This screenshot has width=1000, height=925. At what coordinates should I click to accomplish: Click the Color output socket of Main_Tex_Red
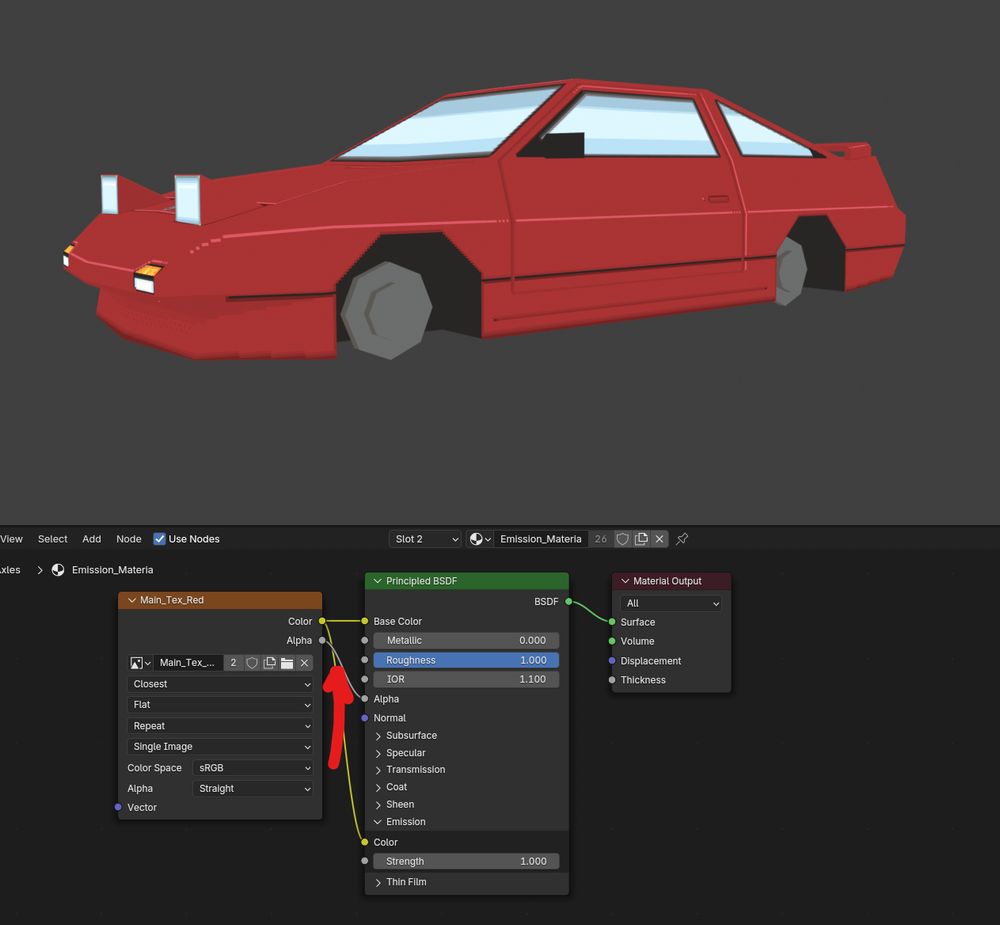(x=322, y=621)
